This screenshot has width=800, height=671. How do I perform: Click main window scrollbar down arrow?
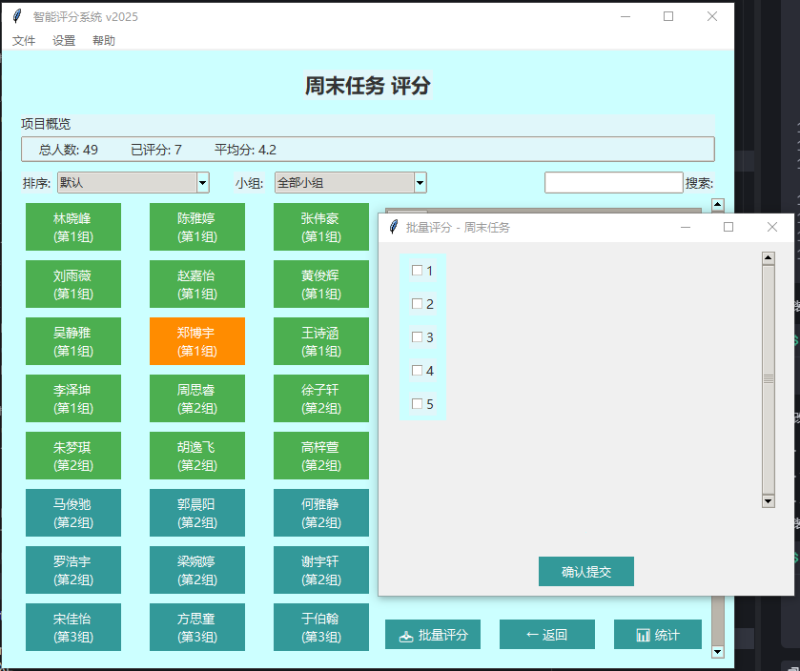point(718,652)
